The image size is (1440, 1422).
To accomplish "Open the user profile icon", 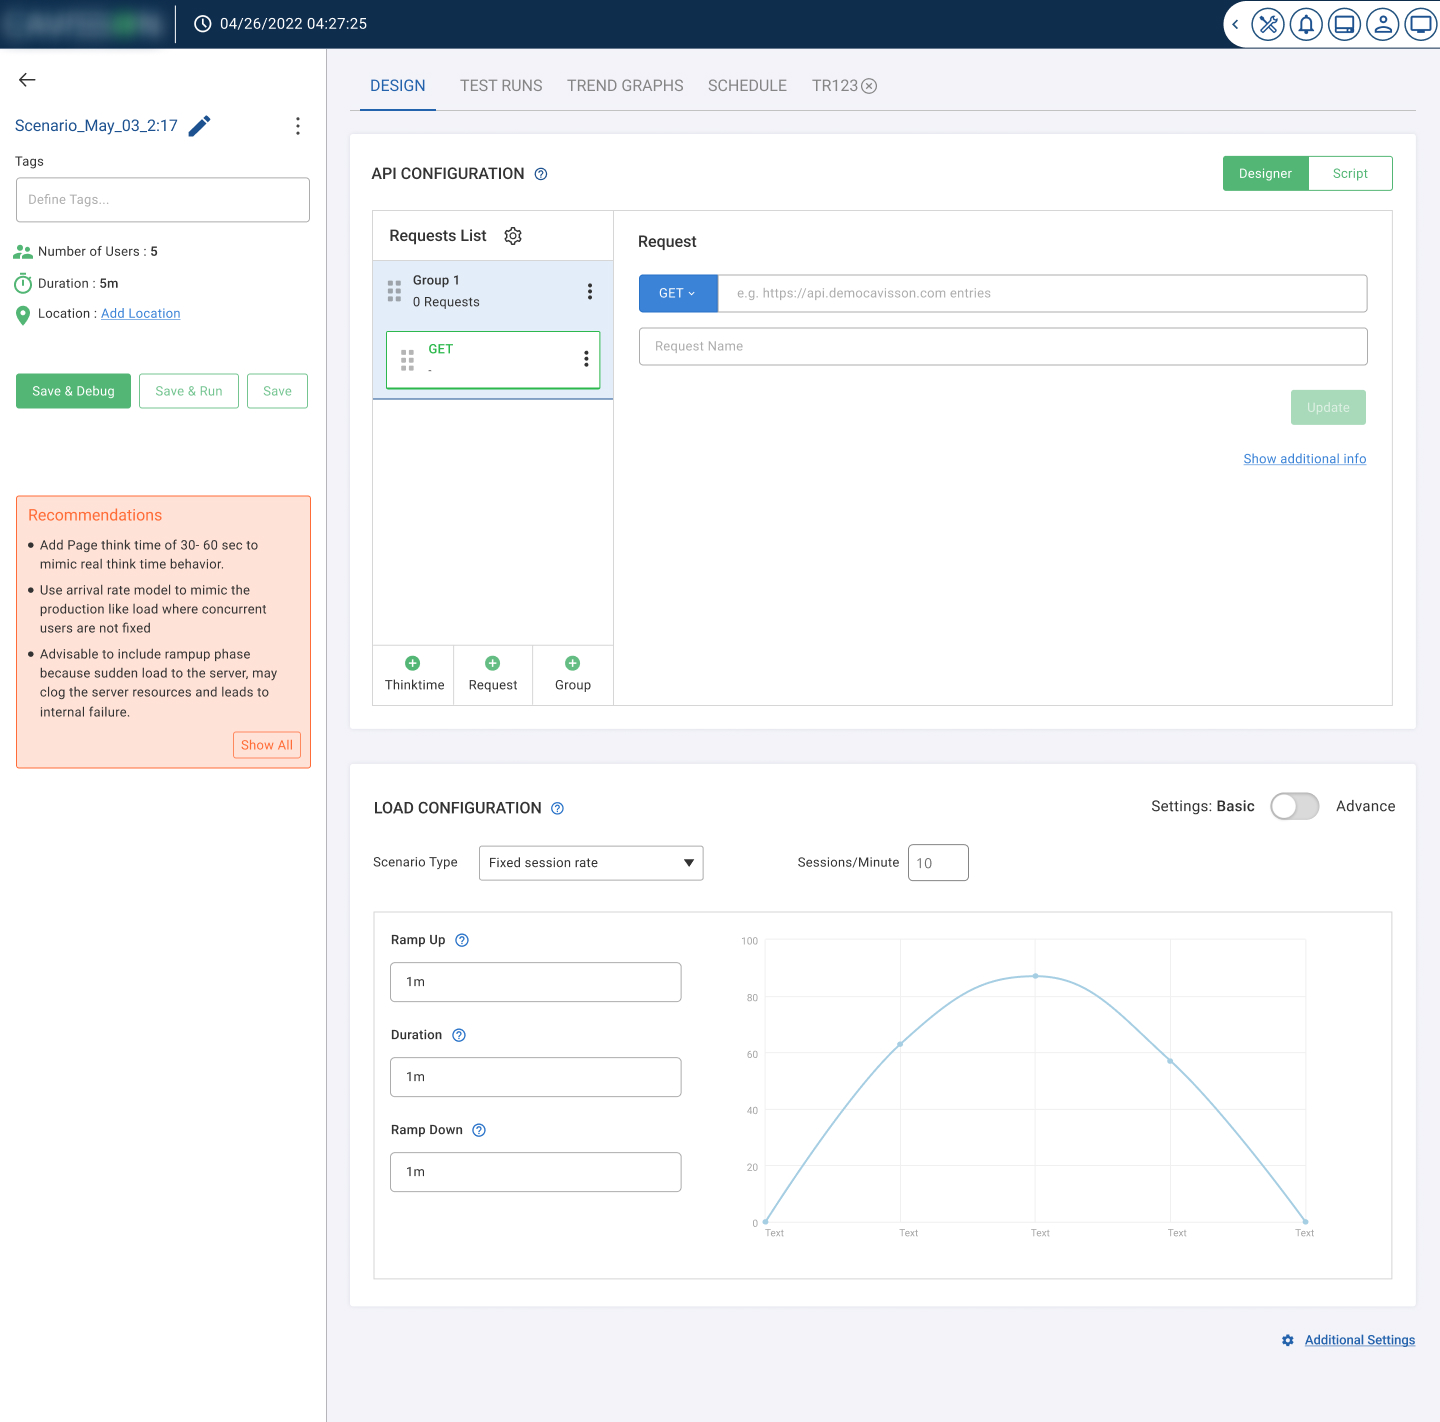I will point(1383,24).
